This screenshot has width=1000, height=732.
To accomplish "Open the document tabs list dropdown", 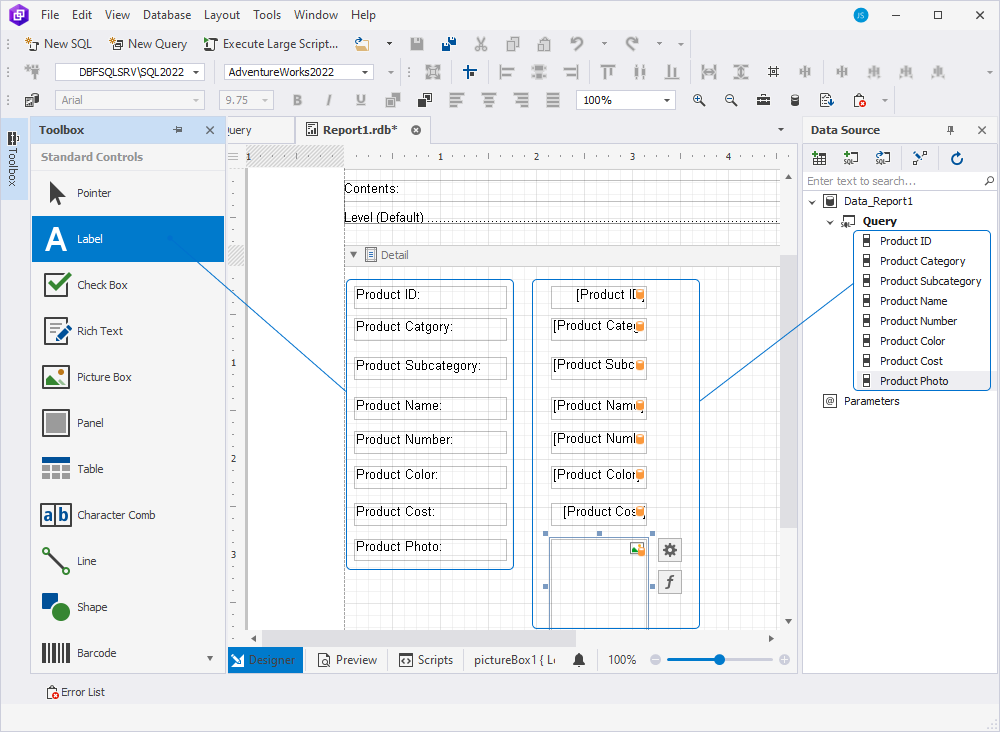I will [x=781, y=130].
